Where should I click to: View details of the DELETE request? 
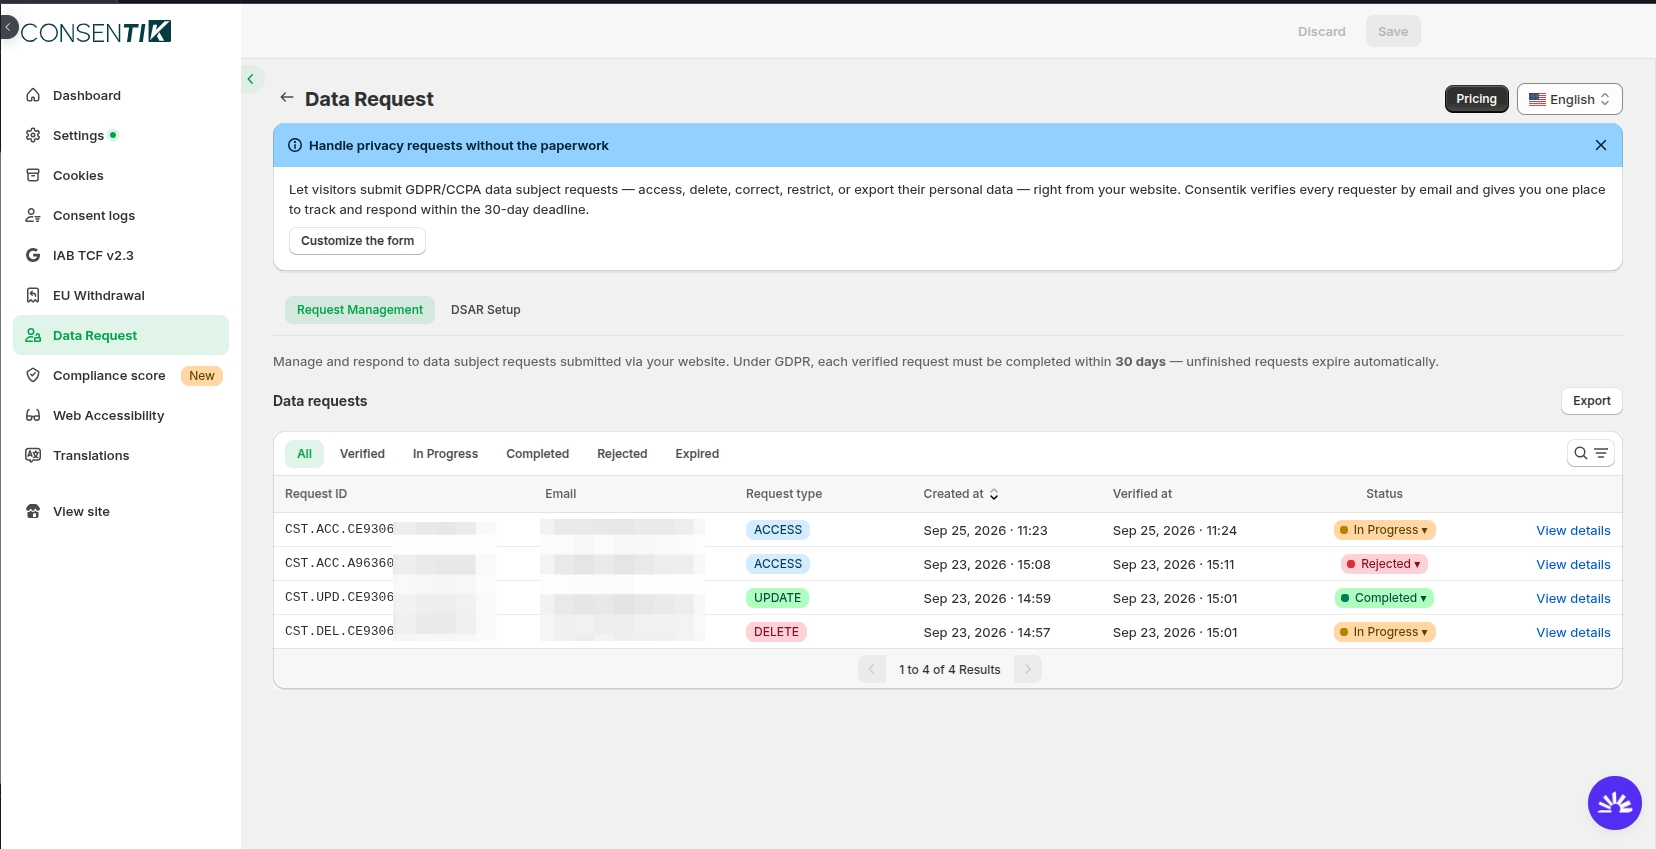[1573, 633]
